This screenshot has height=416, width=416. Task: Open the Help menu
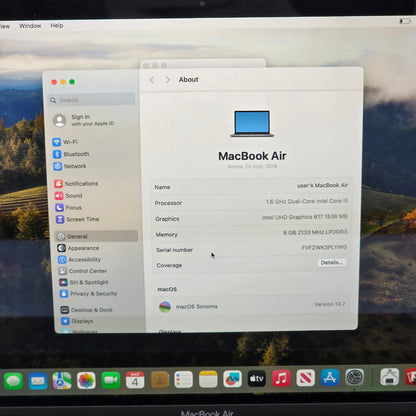pyautogui.click(x=57, y=25)
